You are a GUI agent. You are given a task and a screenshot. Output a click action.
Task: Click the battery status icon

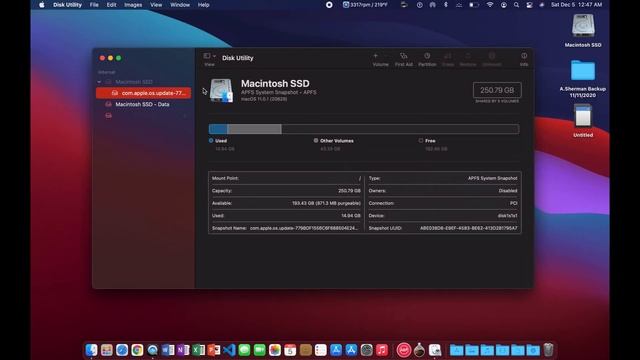click(x=473, y=5)
